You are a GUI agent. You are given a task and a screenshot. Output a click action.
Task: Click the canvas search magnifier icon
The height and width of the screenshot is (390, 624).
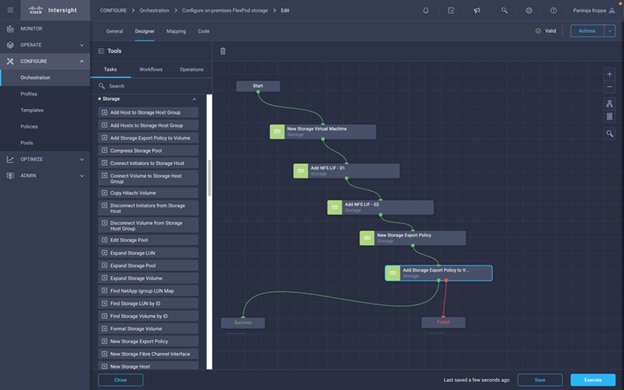[609, 134]
